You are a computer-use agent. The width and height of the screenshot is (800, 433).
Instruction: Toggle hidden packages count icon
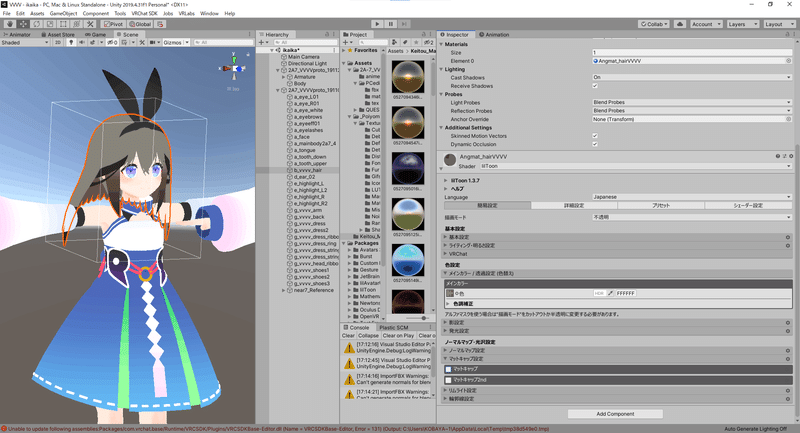pyautogui.click(x=429, y=42)
